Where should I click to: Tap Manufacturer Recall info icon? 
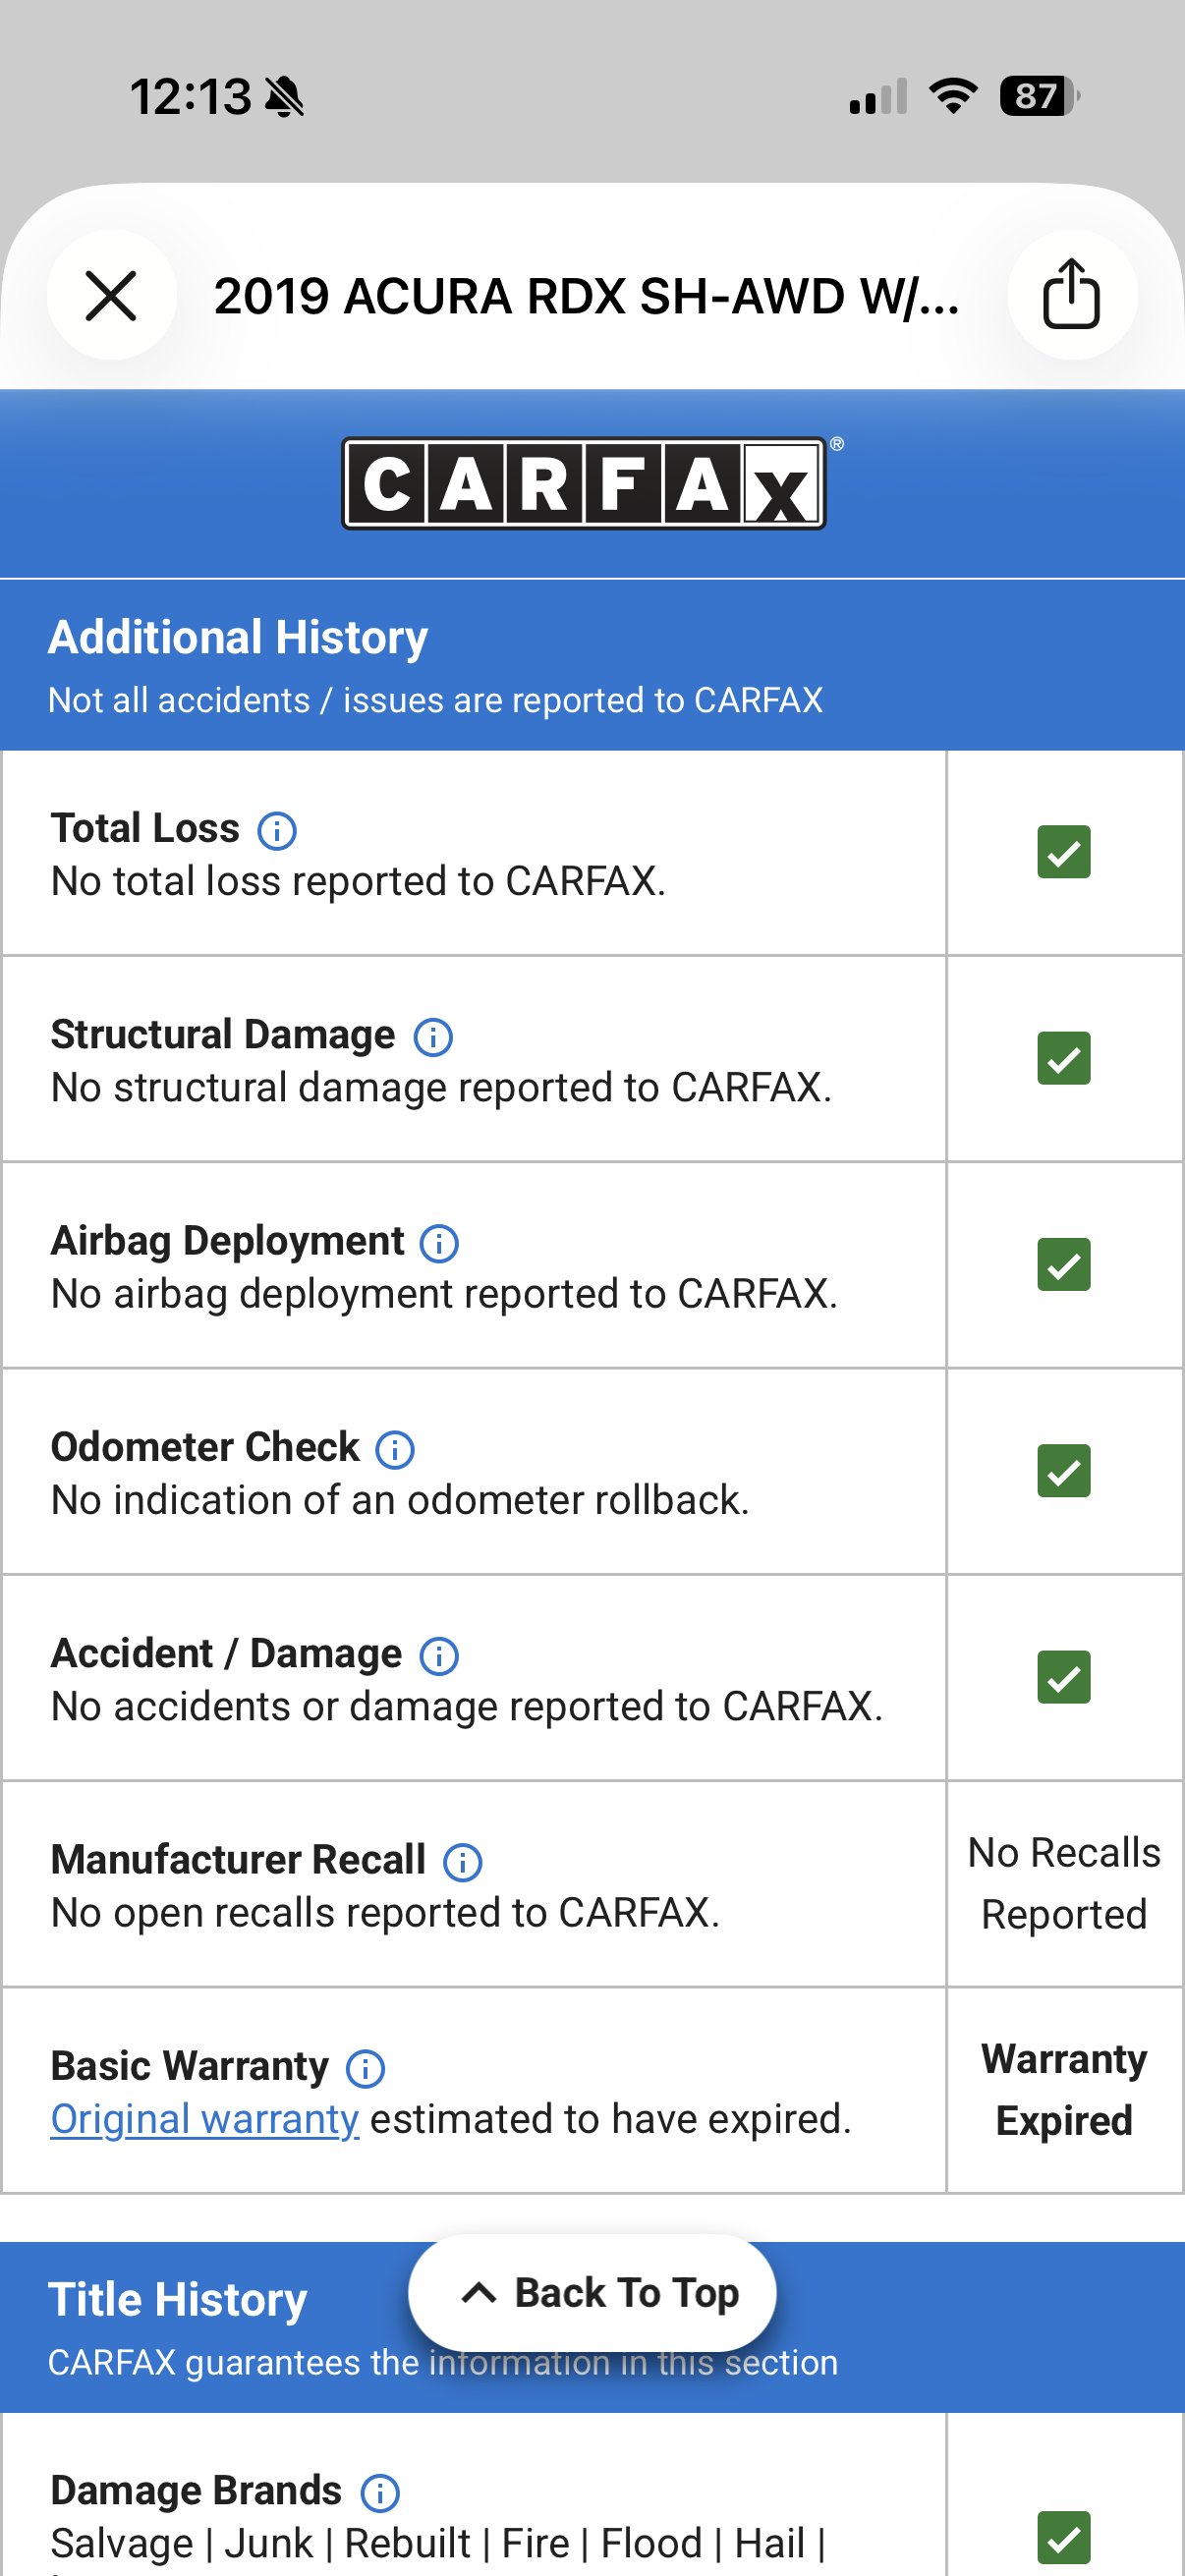[463, 1862]
